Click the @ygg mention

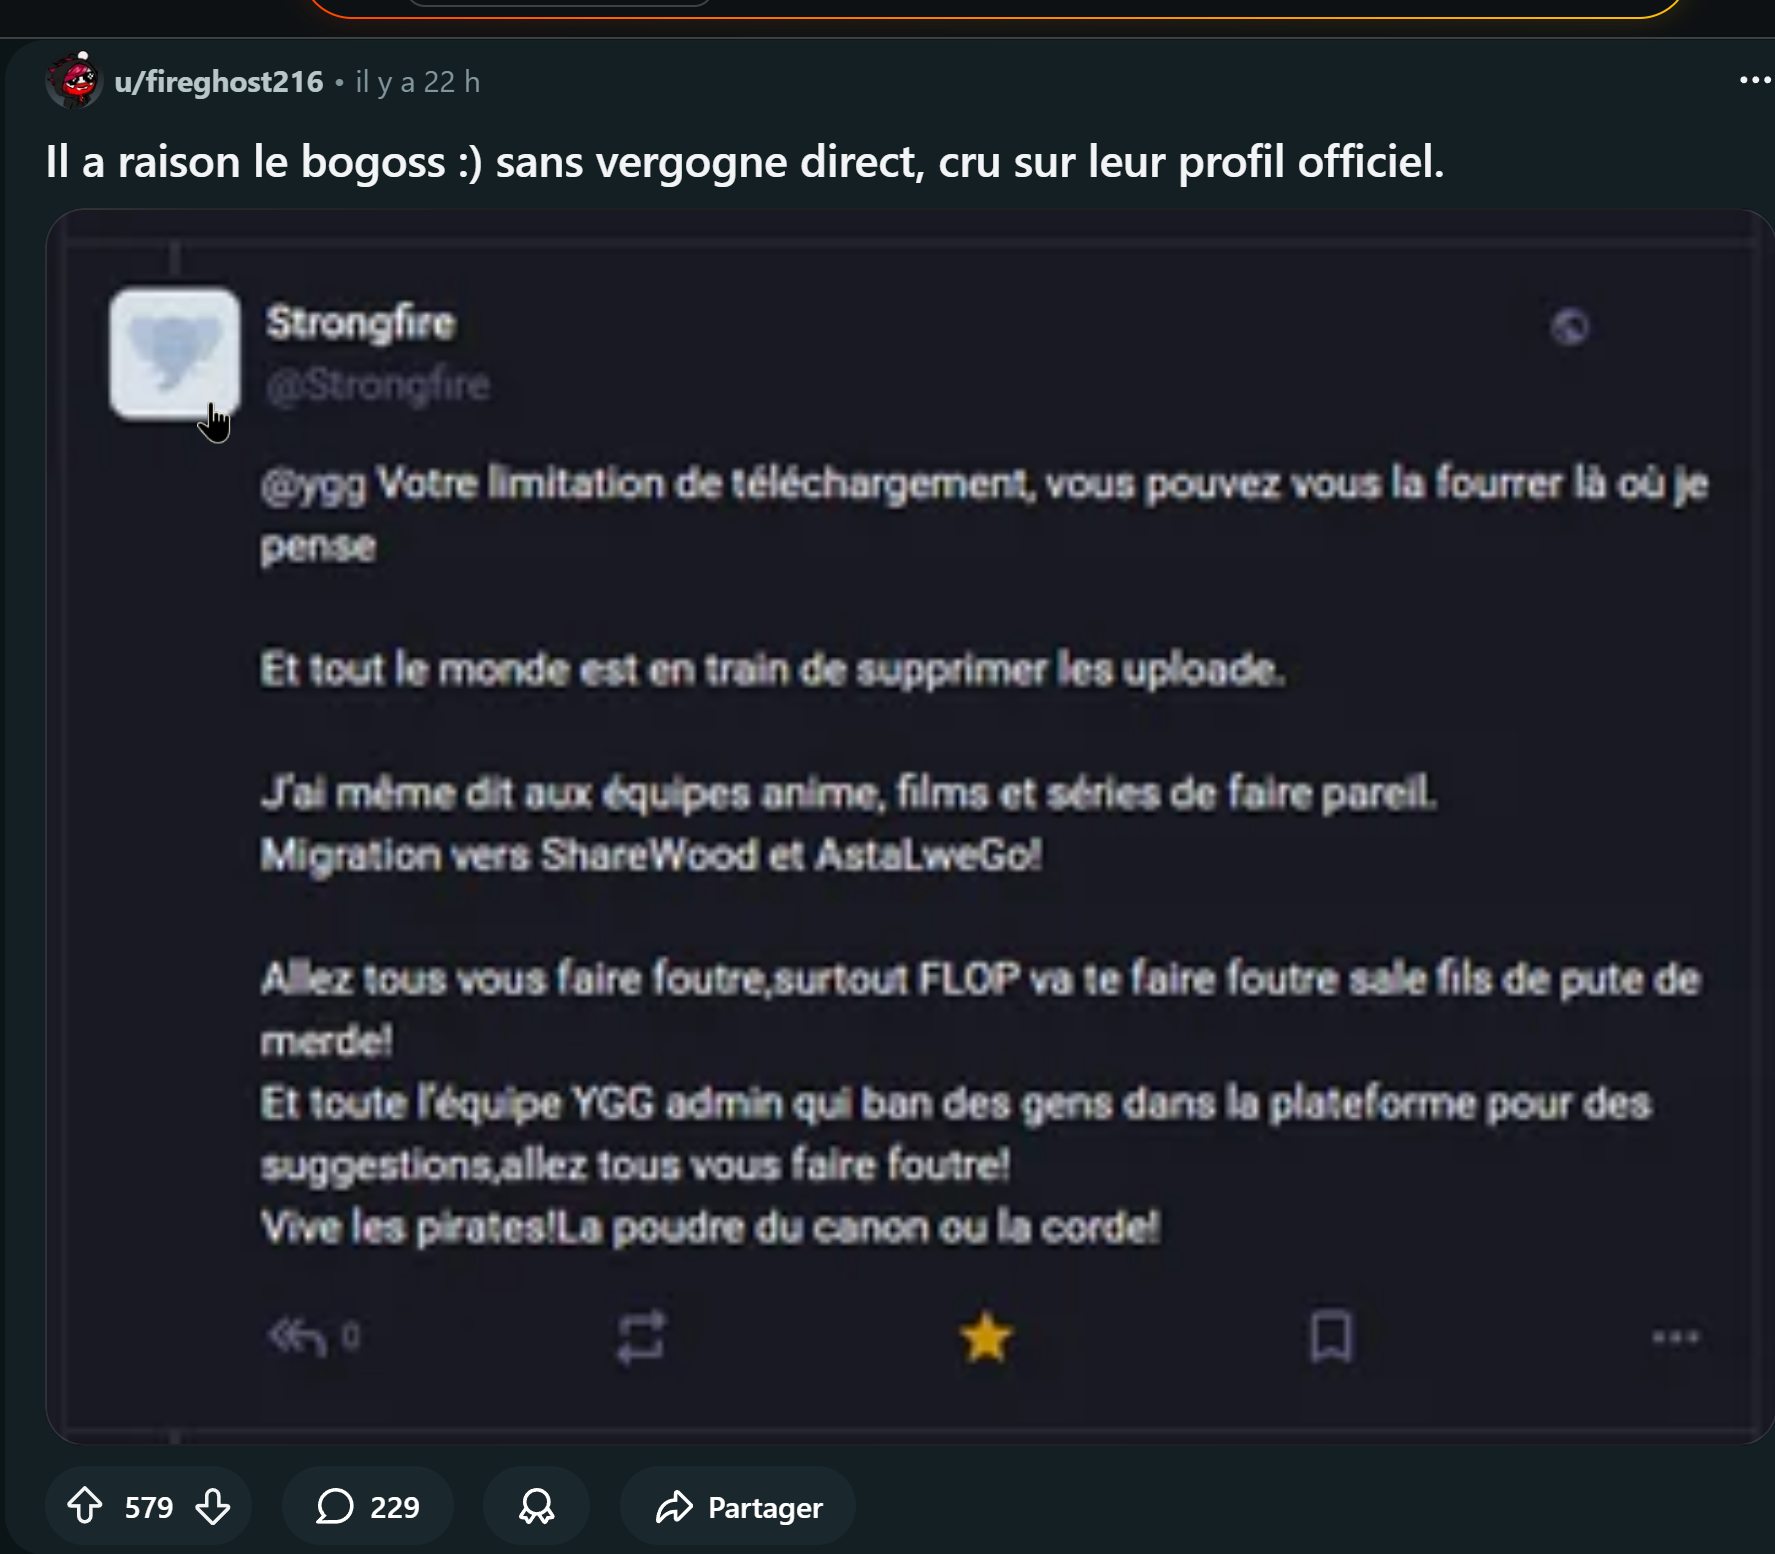click(x=314, y=486)
